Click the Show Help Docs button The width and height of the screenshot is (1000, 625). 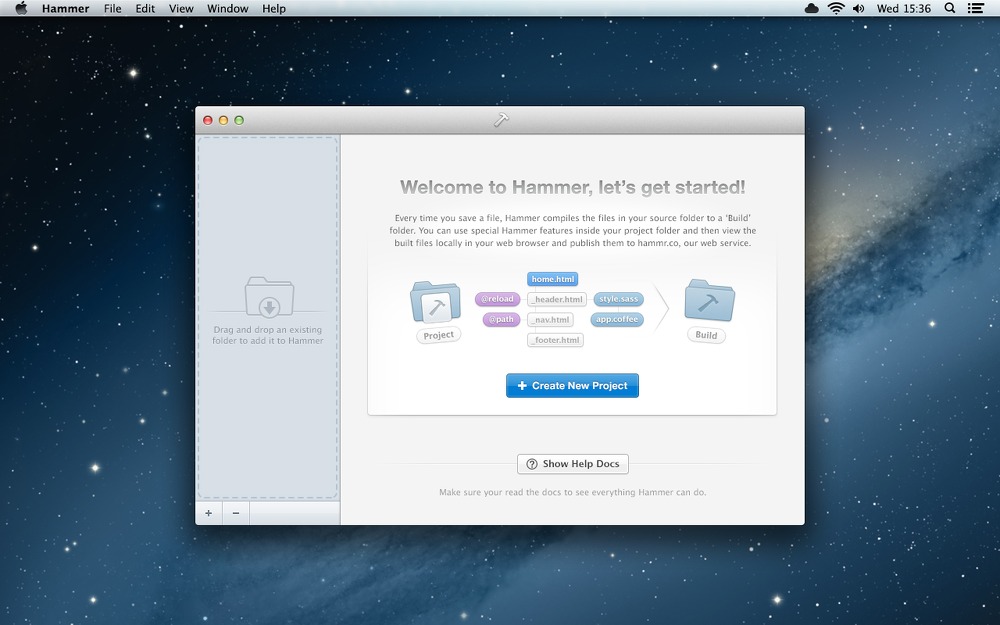(573, 464)
